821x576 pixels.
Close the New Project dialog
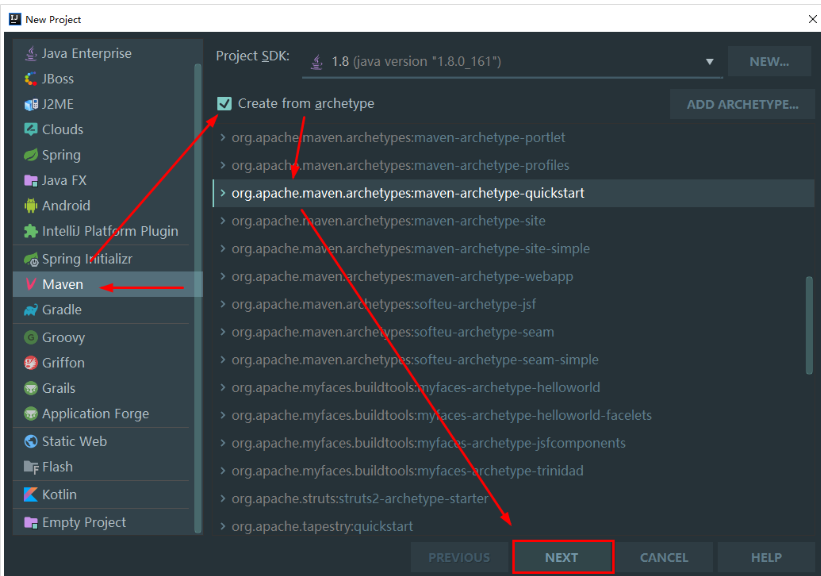pos(813,19)
